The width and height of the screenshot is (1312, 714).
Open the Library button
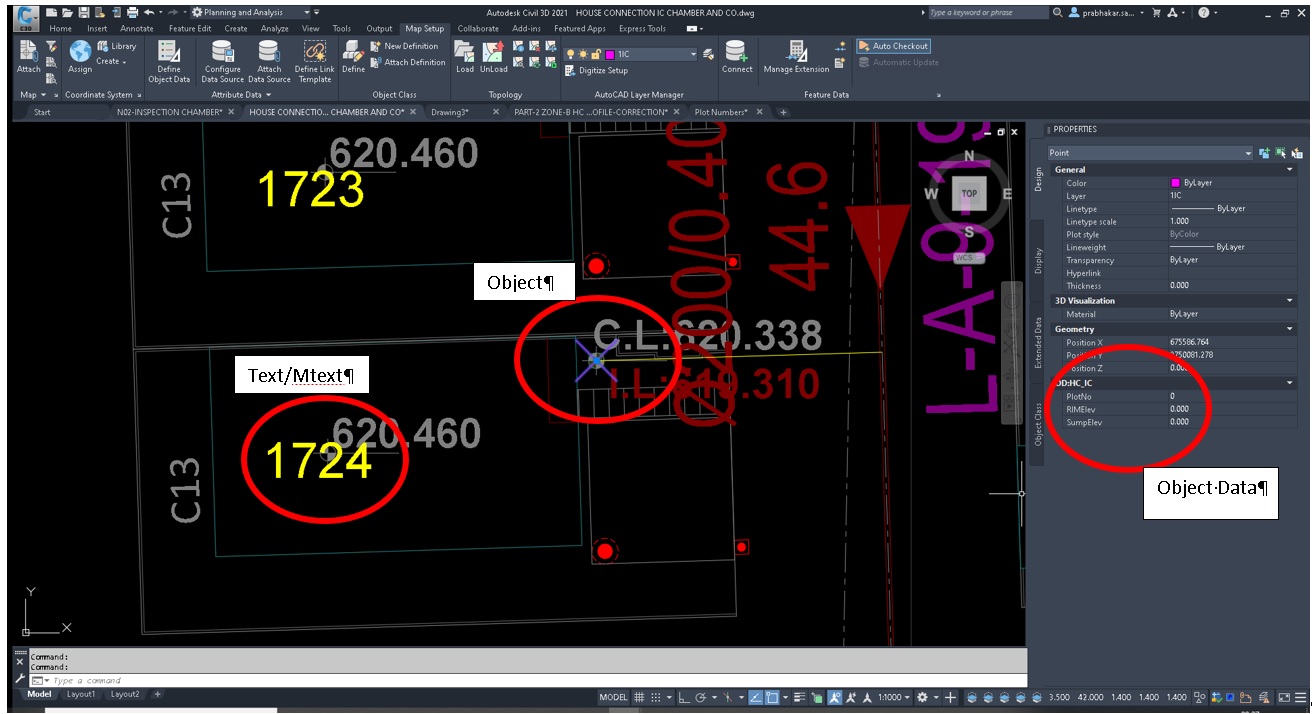tap(117, 46)
